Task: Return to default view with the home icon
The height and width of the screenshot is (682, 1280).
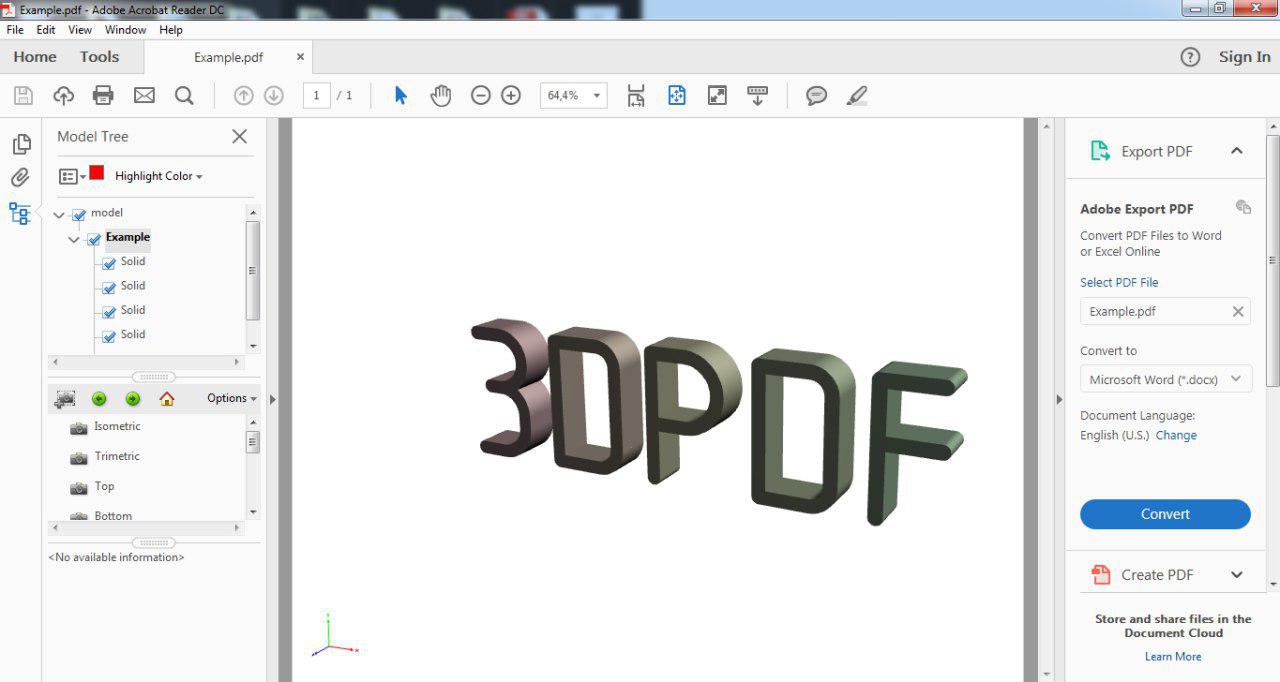Action: [x=165, y=398]
